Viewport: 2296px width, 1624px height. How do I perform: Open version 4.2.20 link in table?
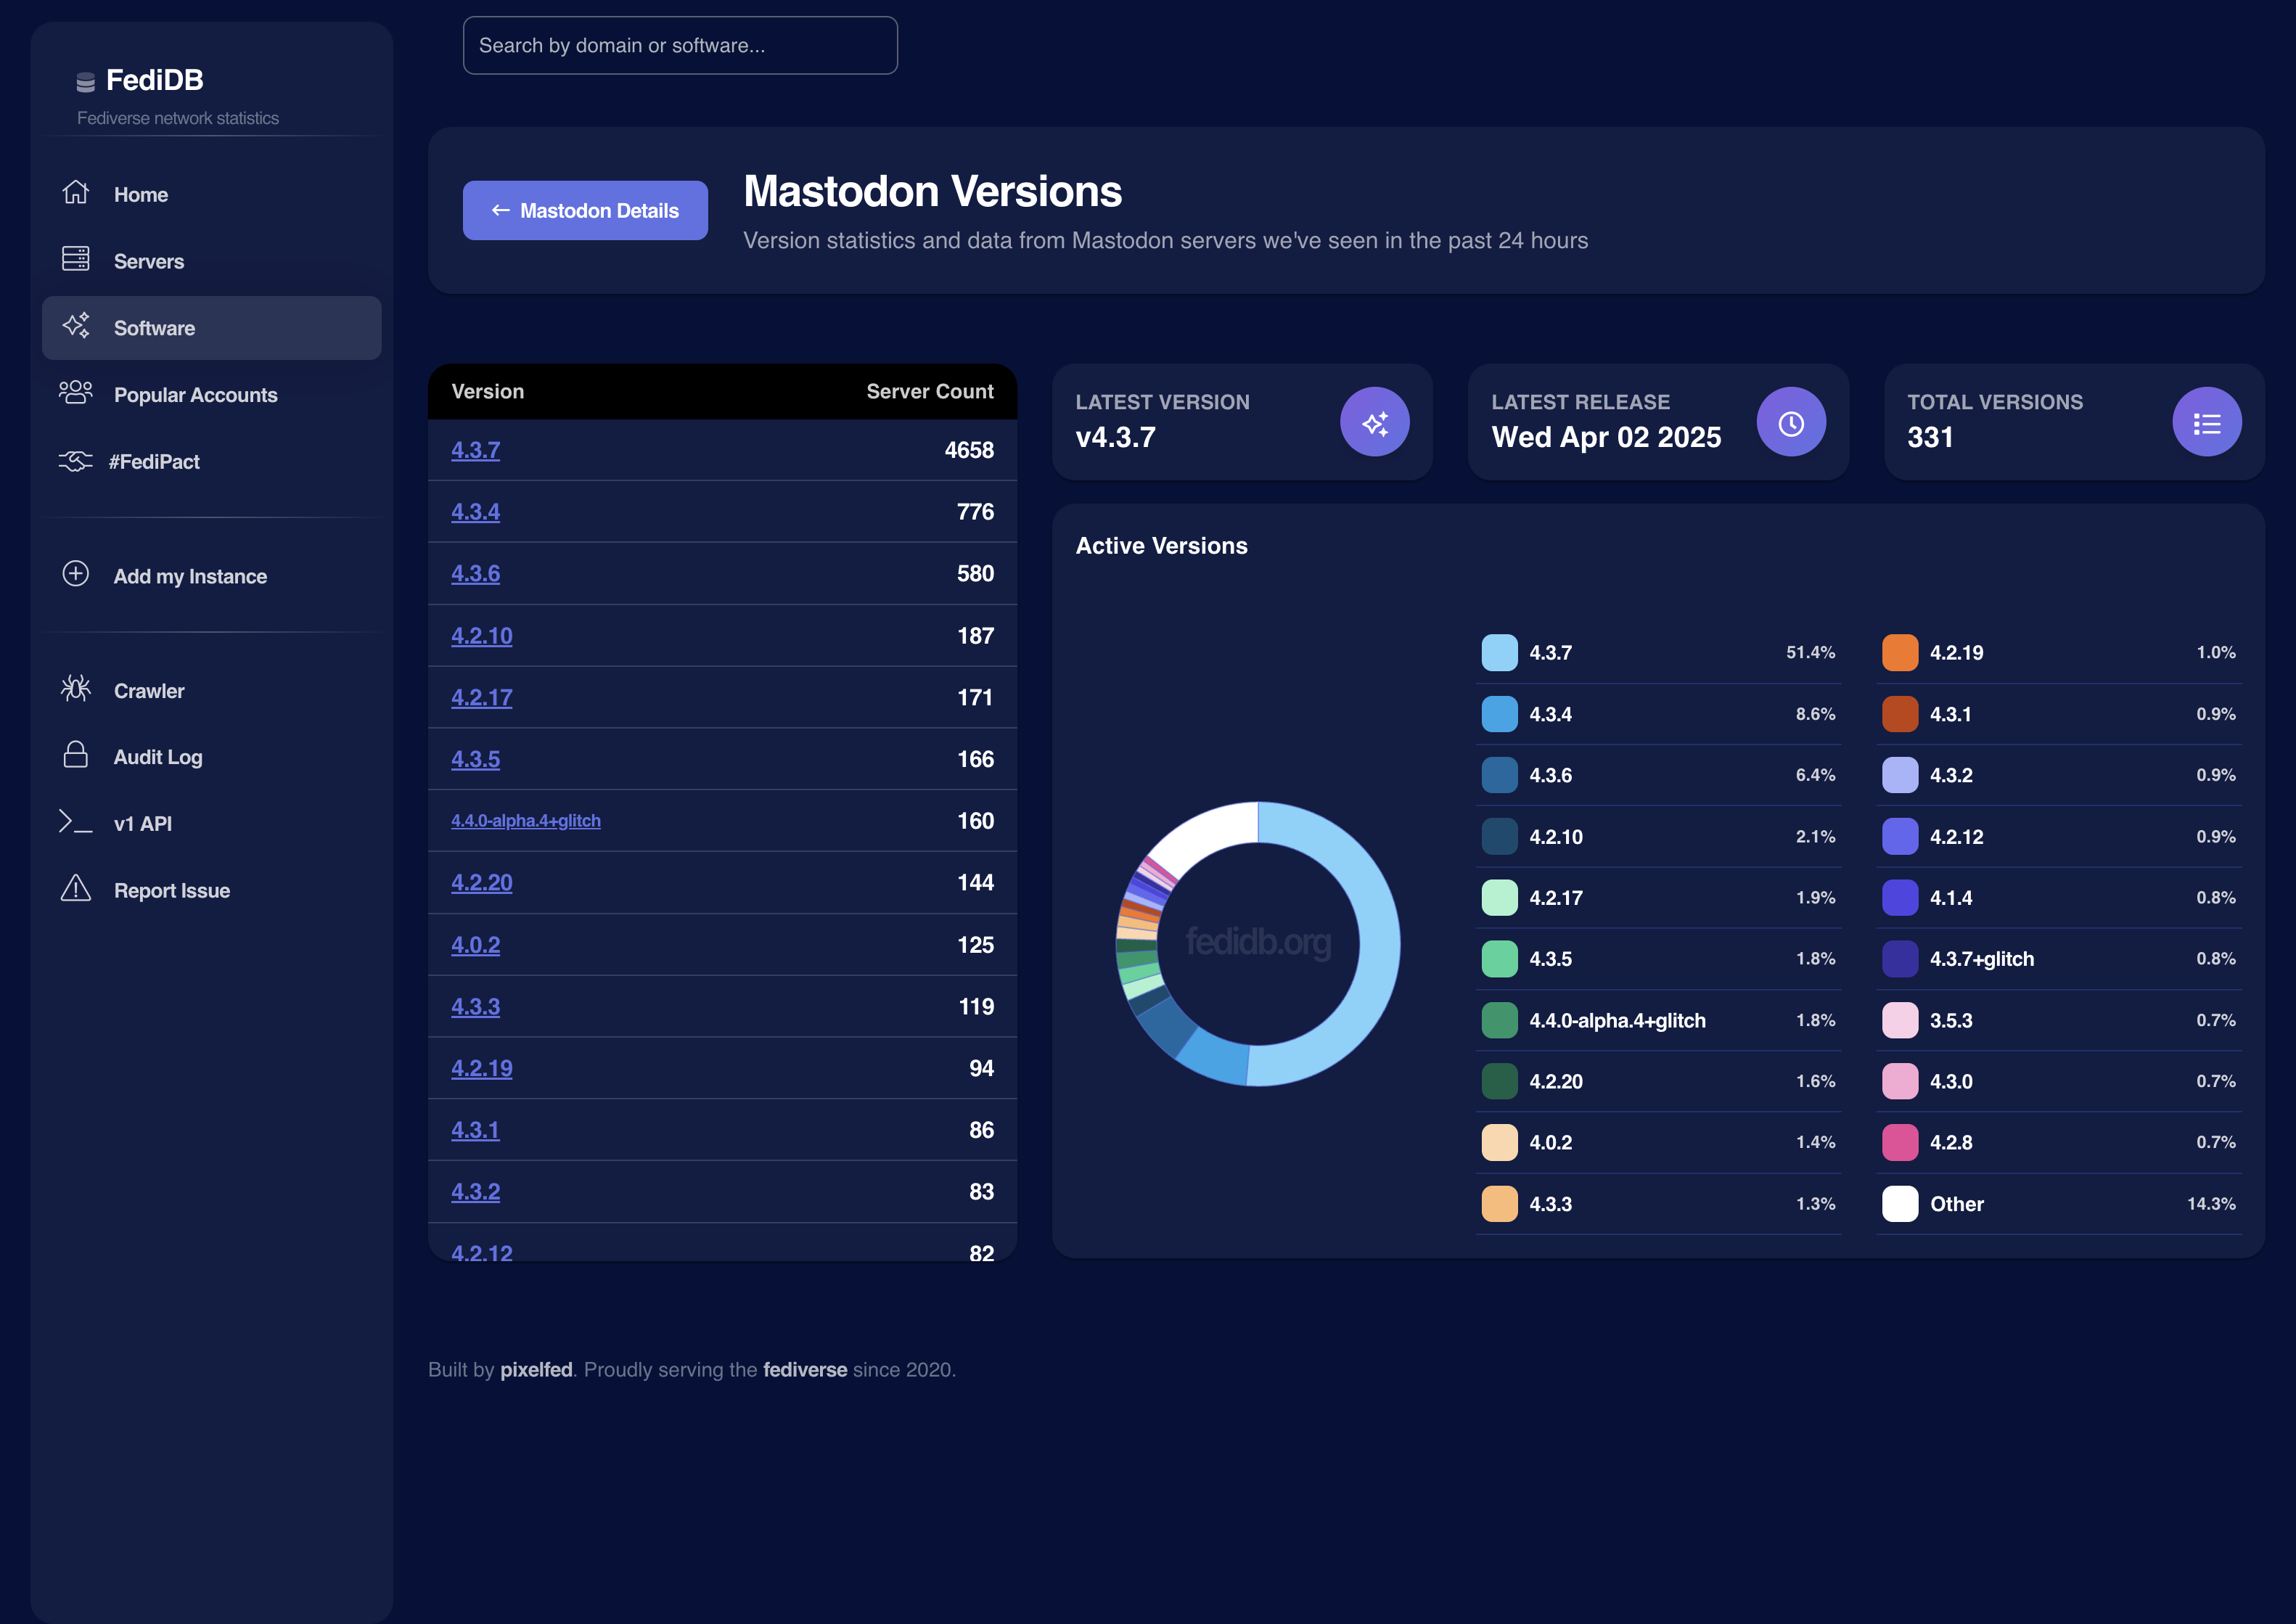pos(481,883)
